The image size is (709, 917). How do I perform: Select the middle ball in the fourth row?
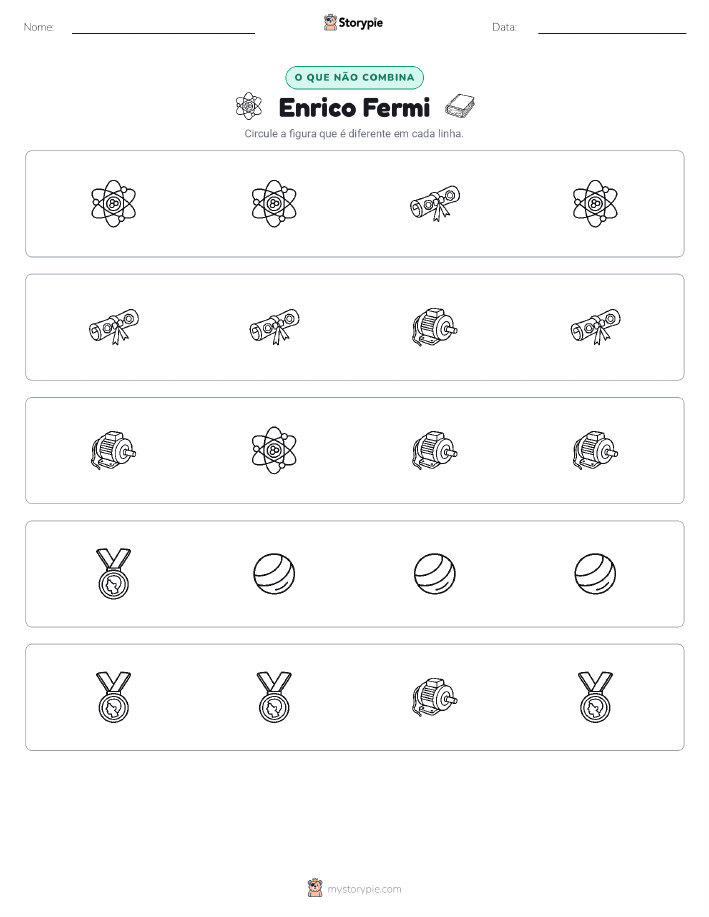coord(435,574)
